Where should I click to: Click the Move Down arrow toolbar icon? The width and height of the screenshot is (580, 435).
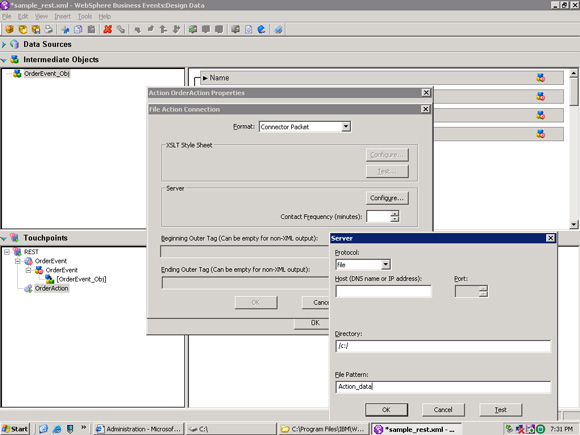(176, 29)
